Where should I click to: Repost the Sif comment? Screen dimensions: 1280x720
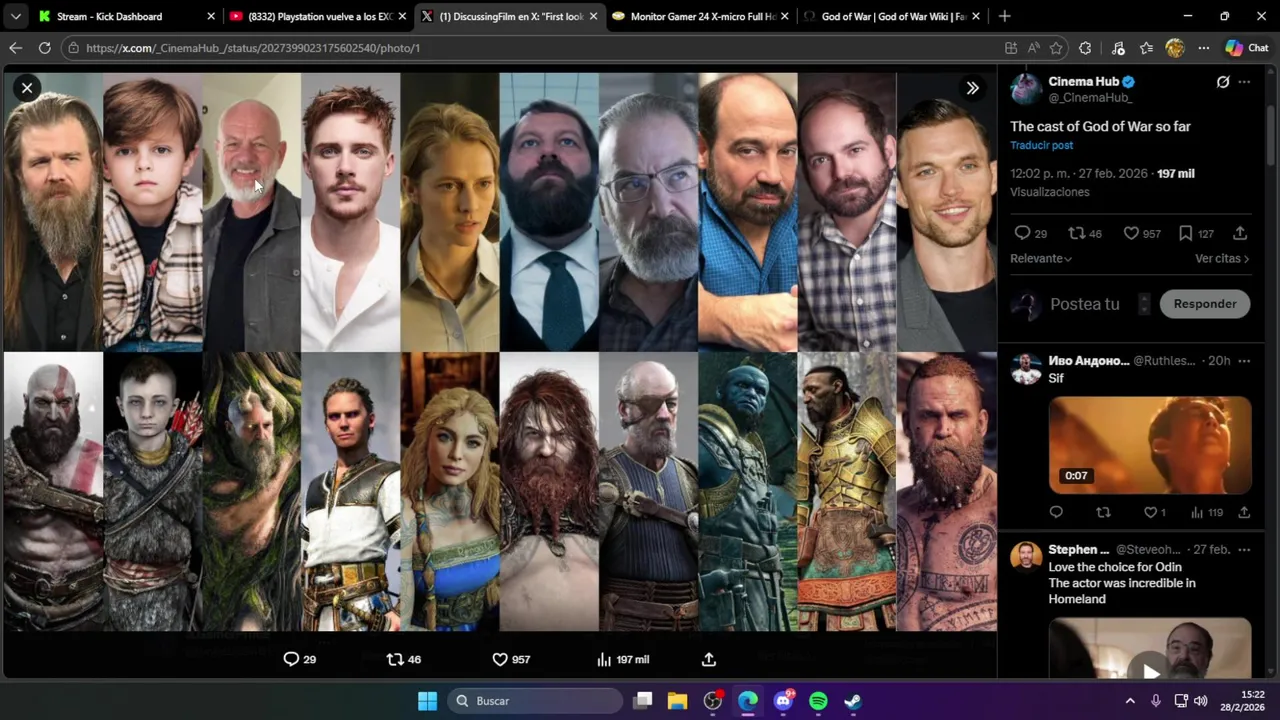click(1103, 512)
